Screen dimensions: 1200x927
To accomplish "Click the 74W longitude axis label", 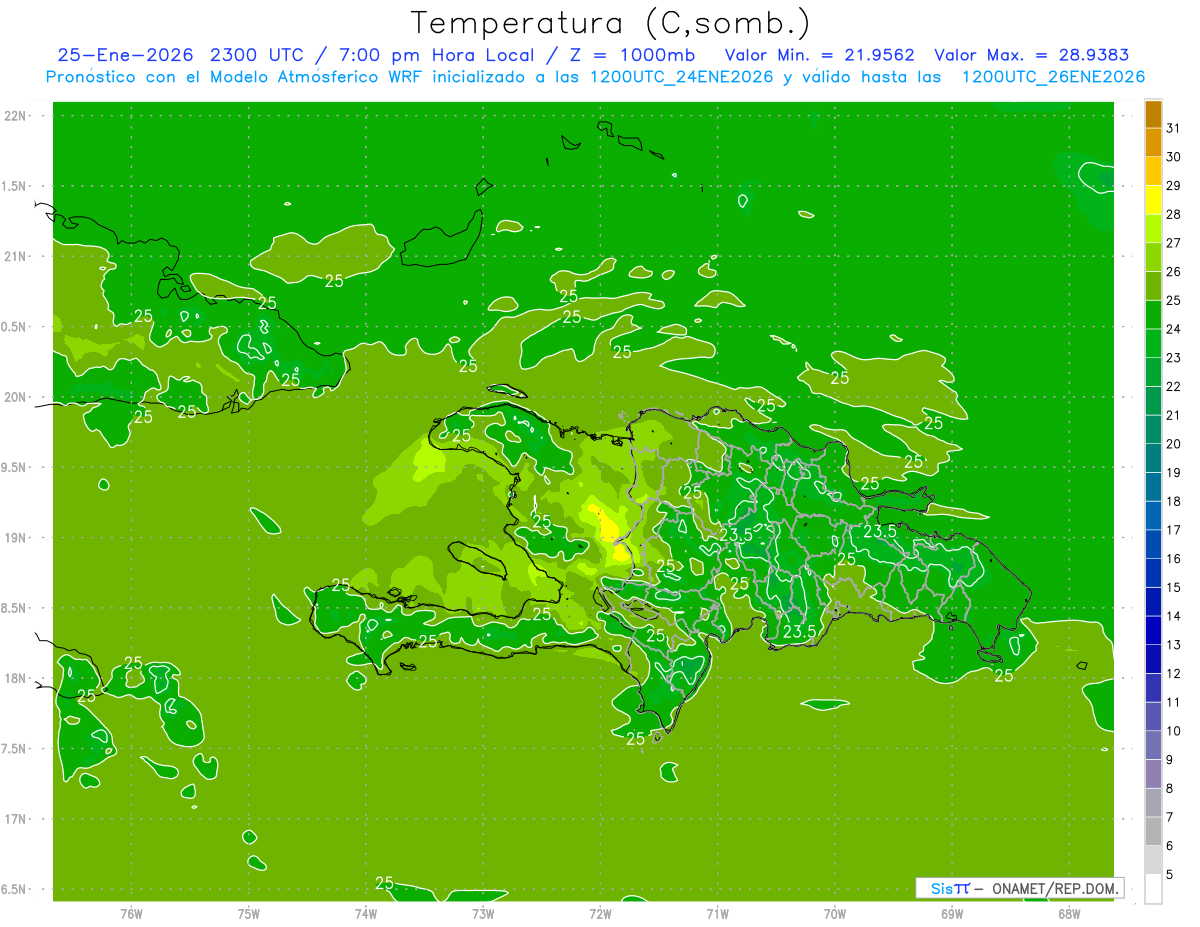I will tap(366, 914).
